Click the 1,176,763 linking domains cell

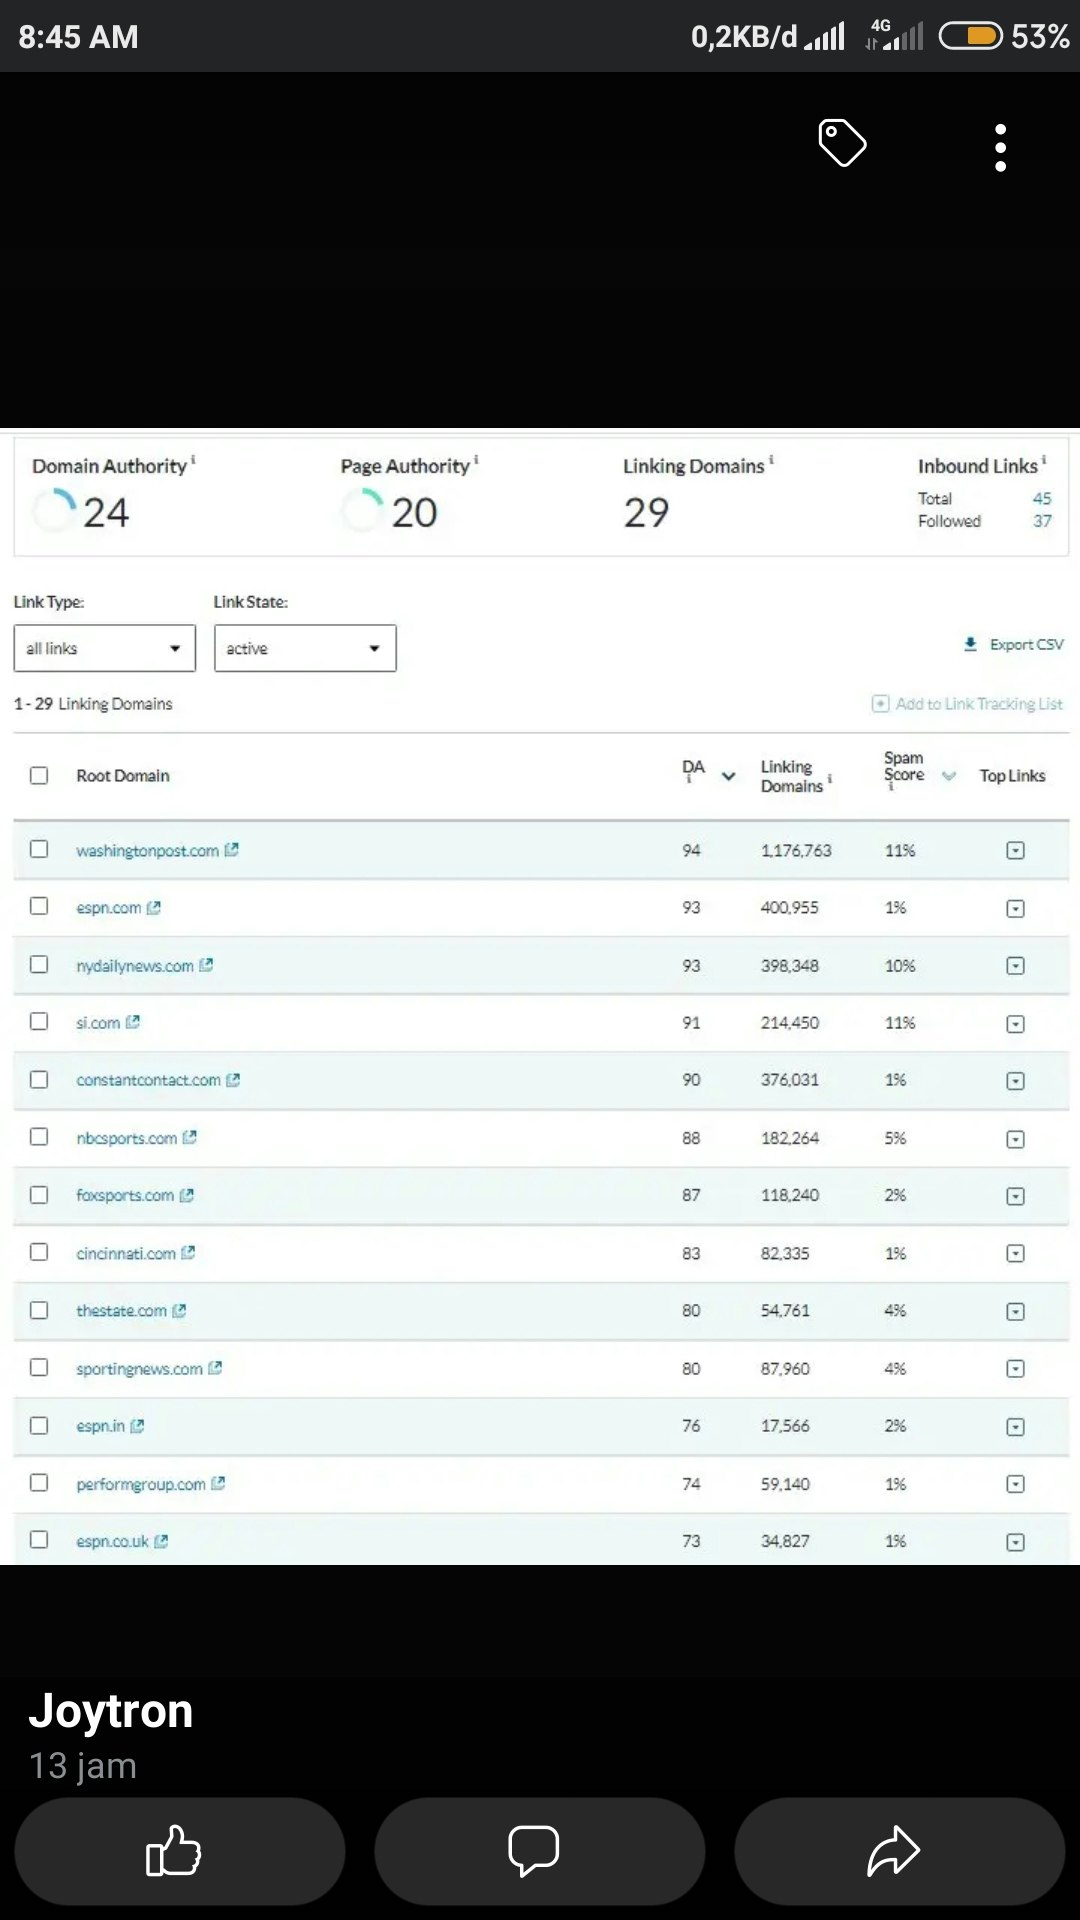click(x=796, y=851)
